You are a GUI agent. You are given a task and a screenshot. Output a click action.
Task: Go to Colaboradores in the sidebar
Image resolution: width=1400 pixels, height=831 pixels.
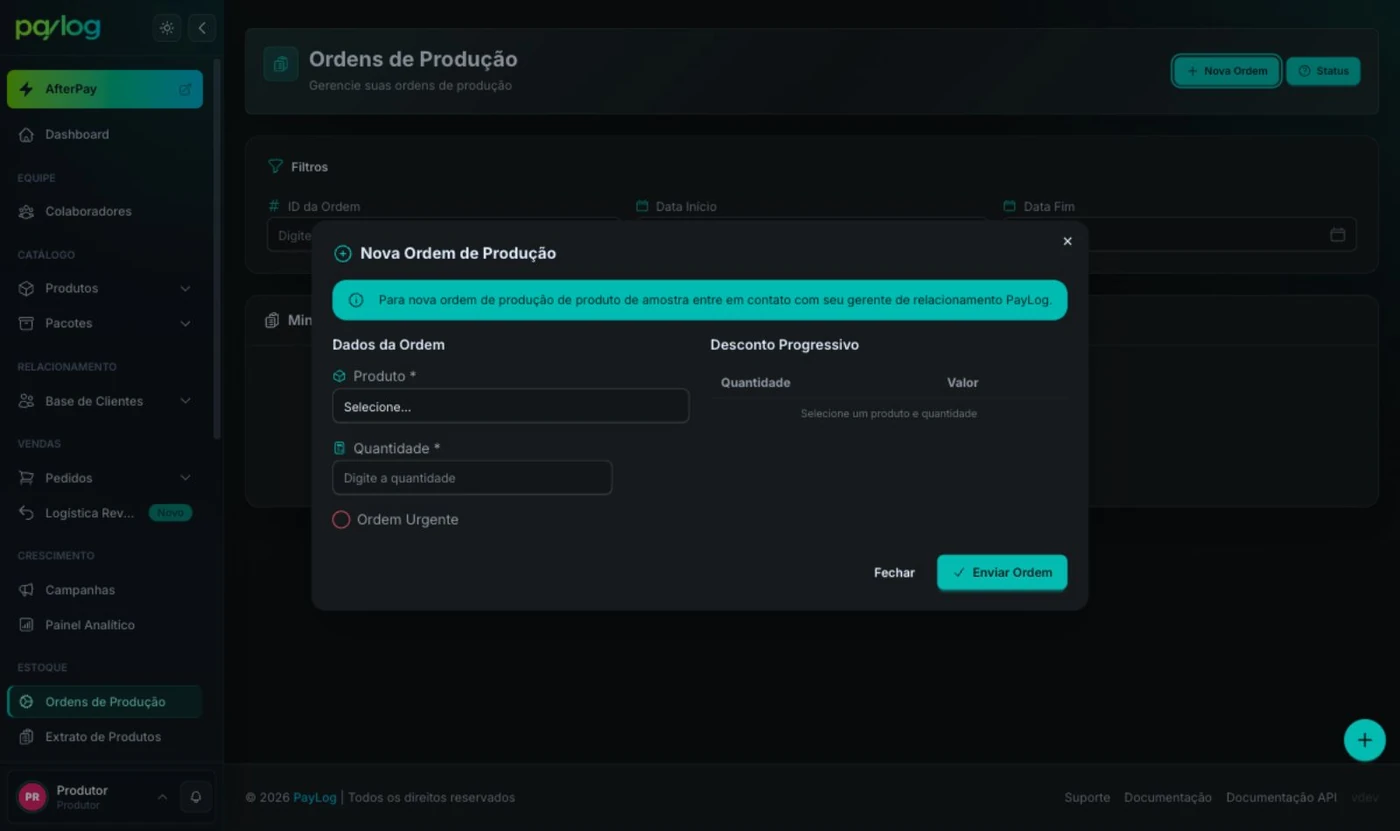pyautogui.click(x=105, y=211)
